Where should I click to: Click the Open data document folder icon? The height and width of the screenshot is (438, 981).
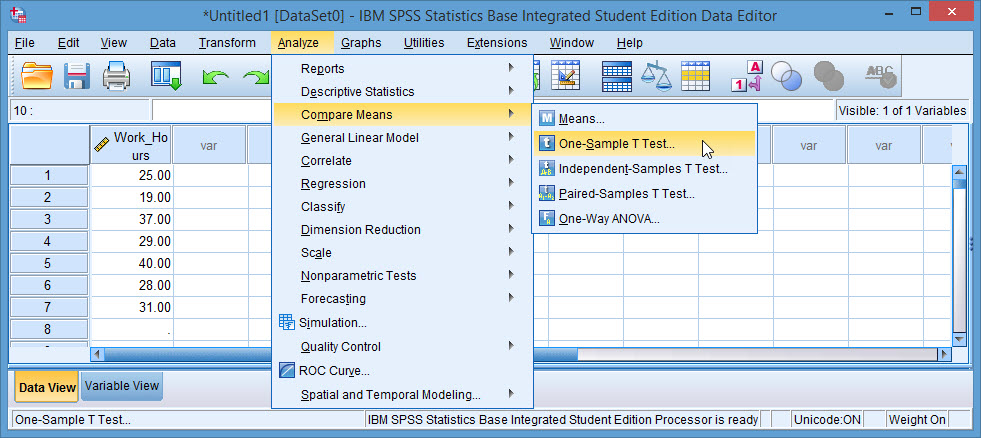37,76
